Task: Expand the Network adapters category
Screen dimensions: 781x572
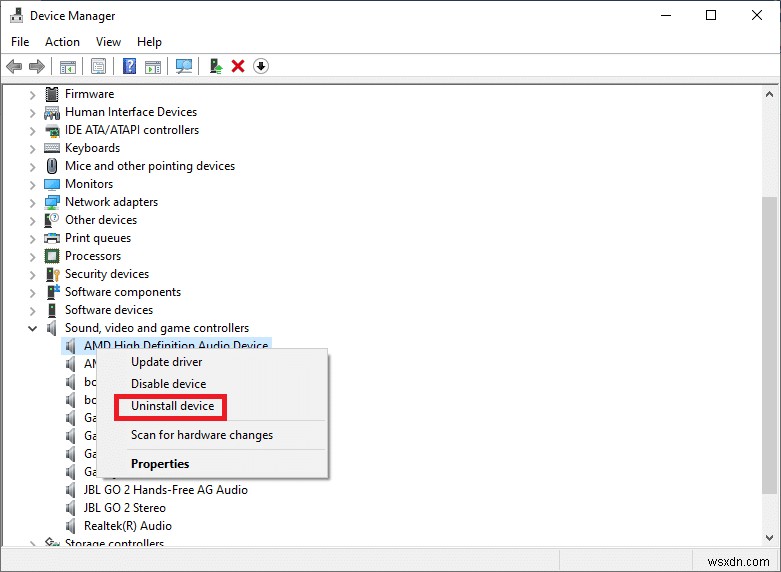Action: pos(32,203)
